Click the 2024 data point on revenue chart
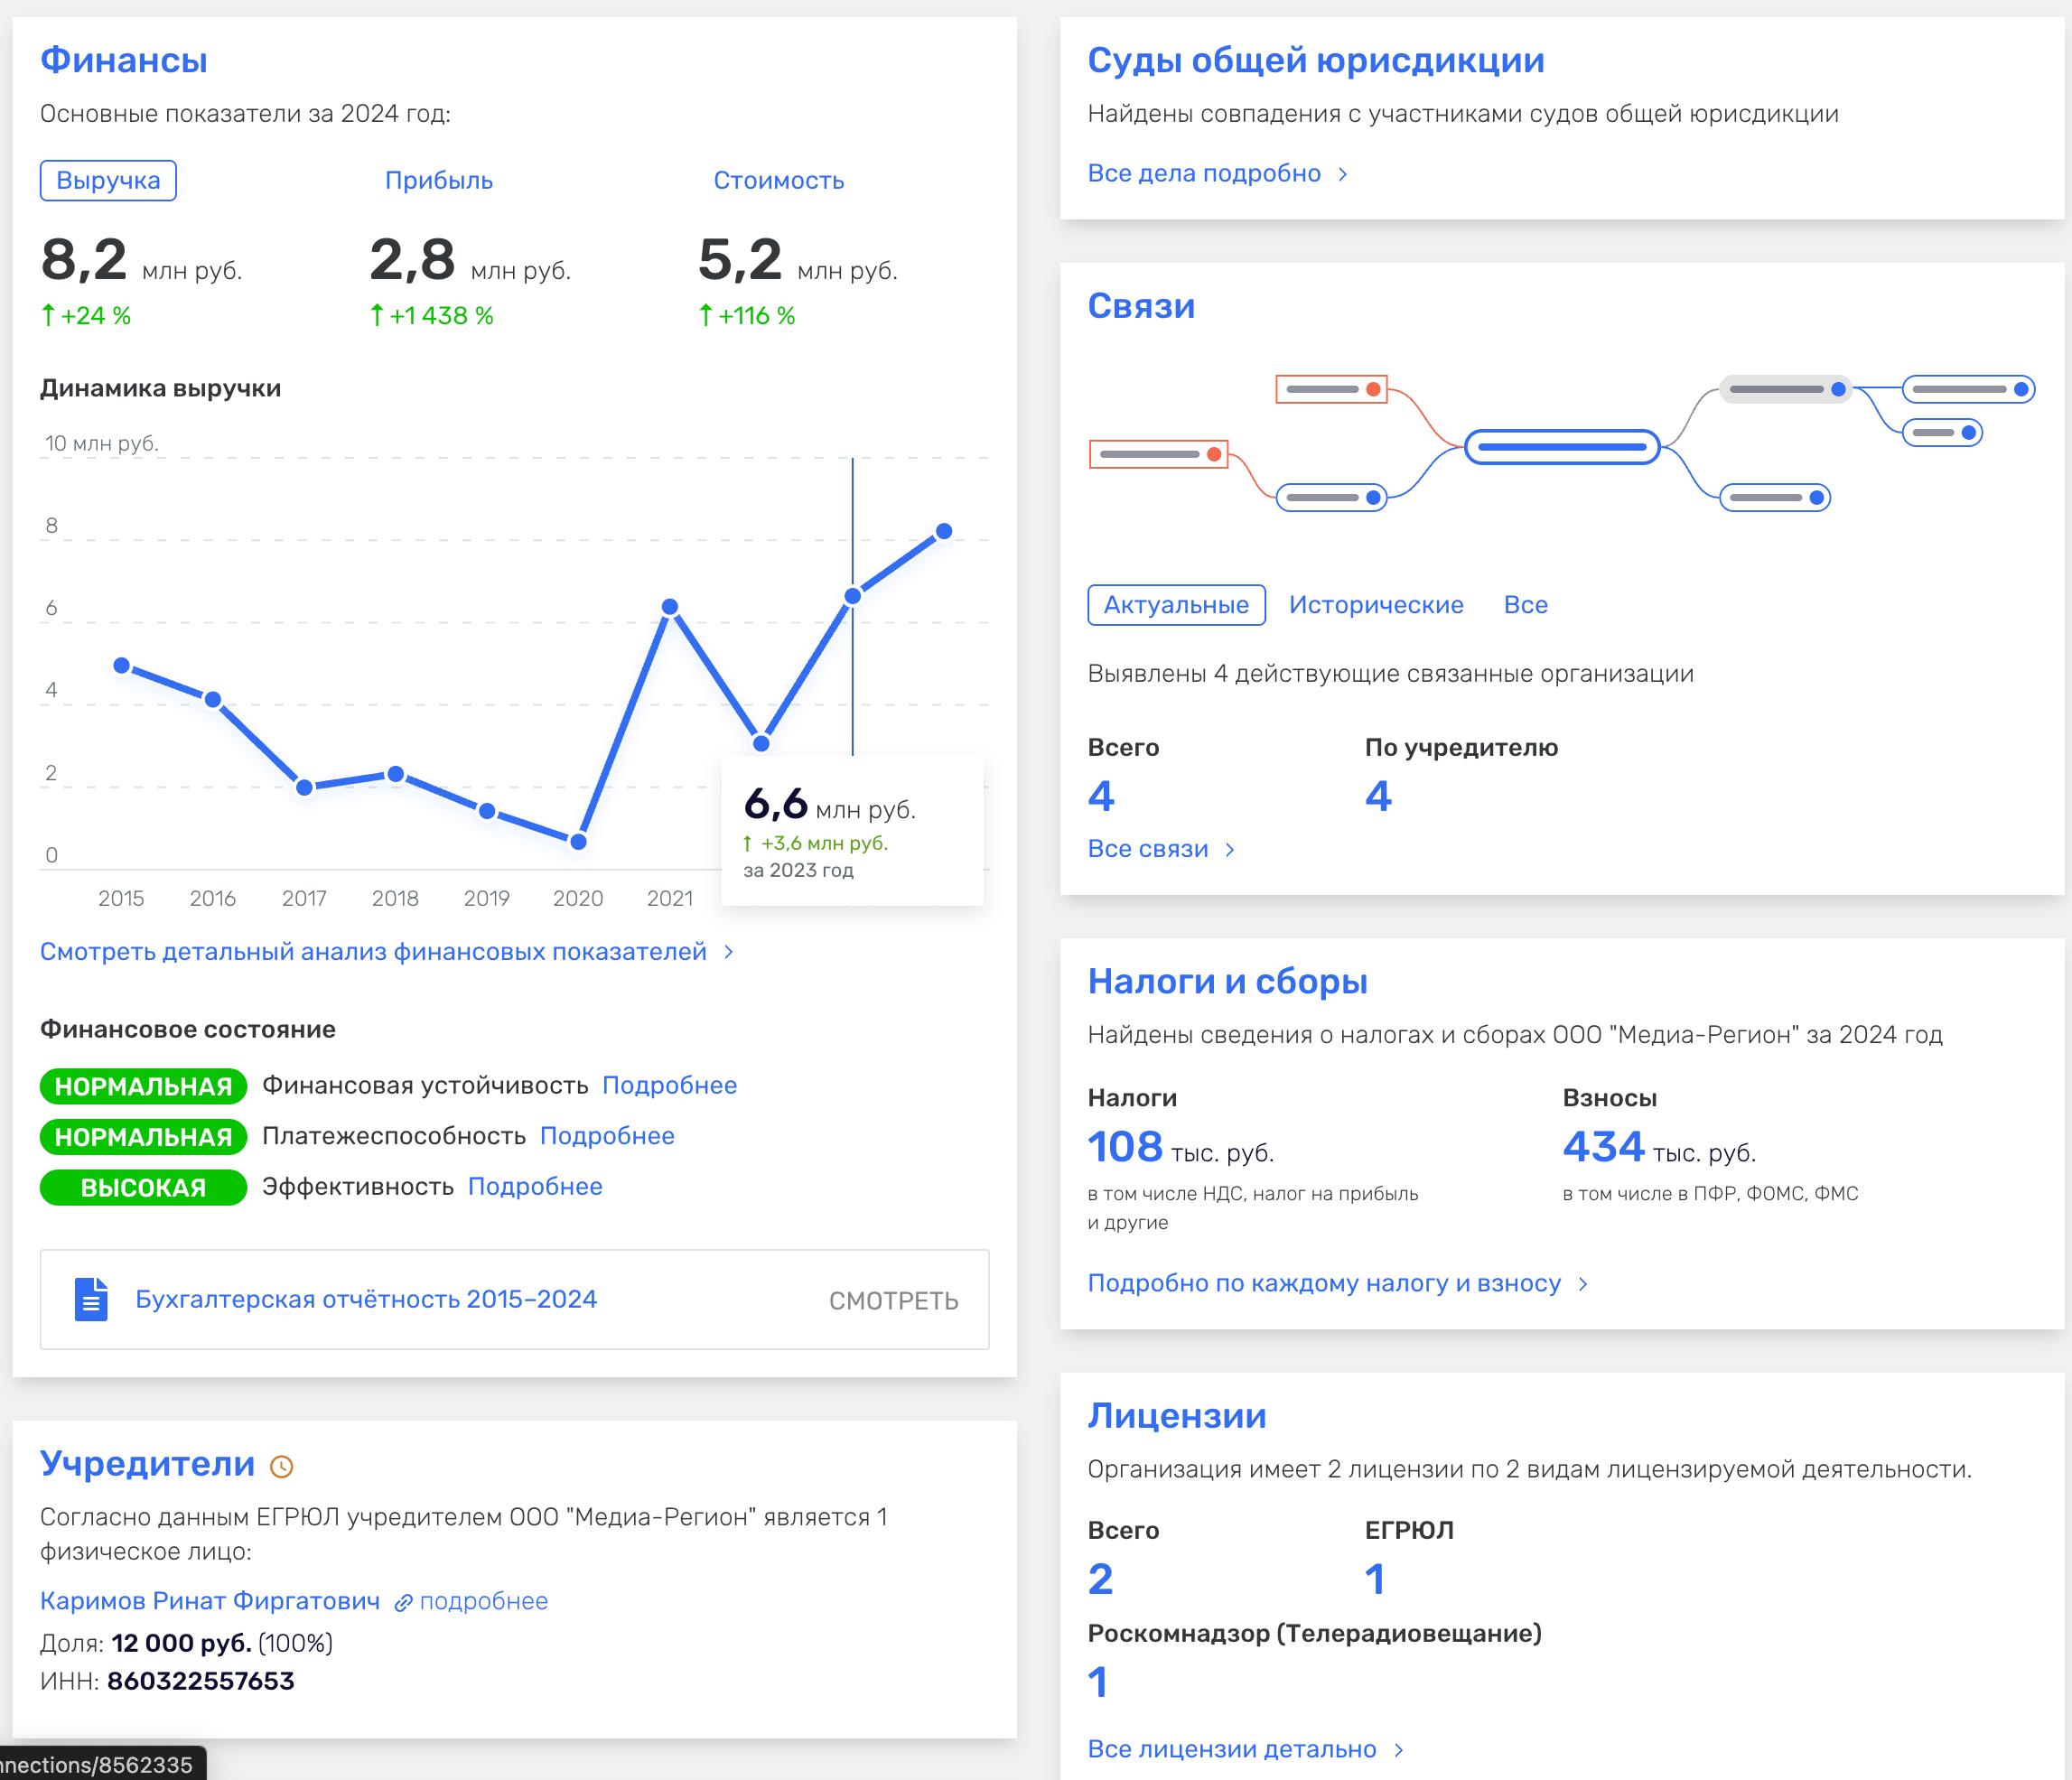 (x=943, y=531)
